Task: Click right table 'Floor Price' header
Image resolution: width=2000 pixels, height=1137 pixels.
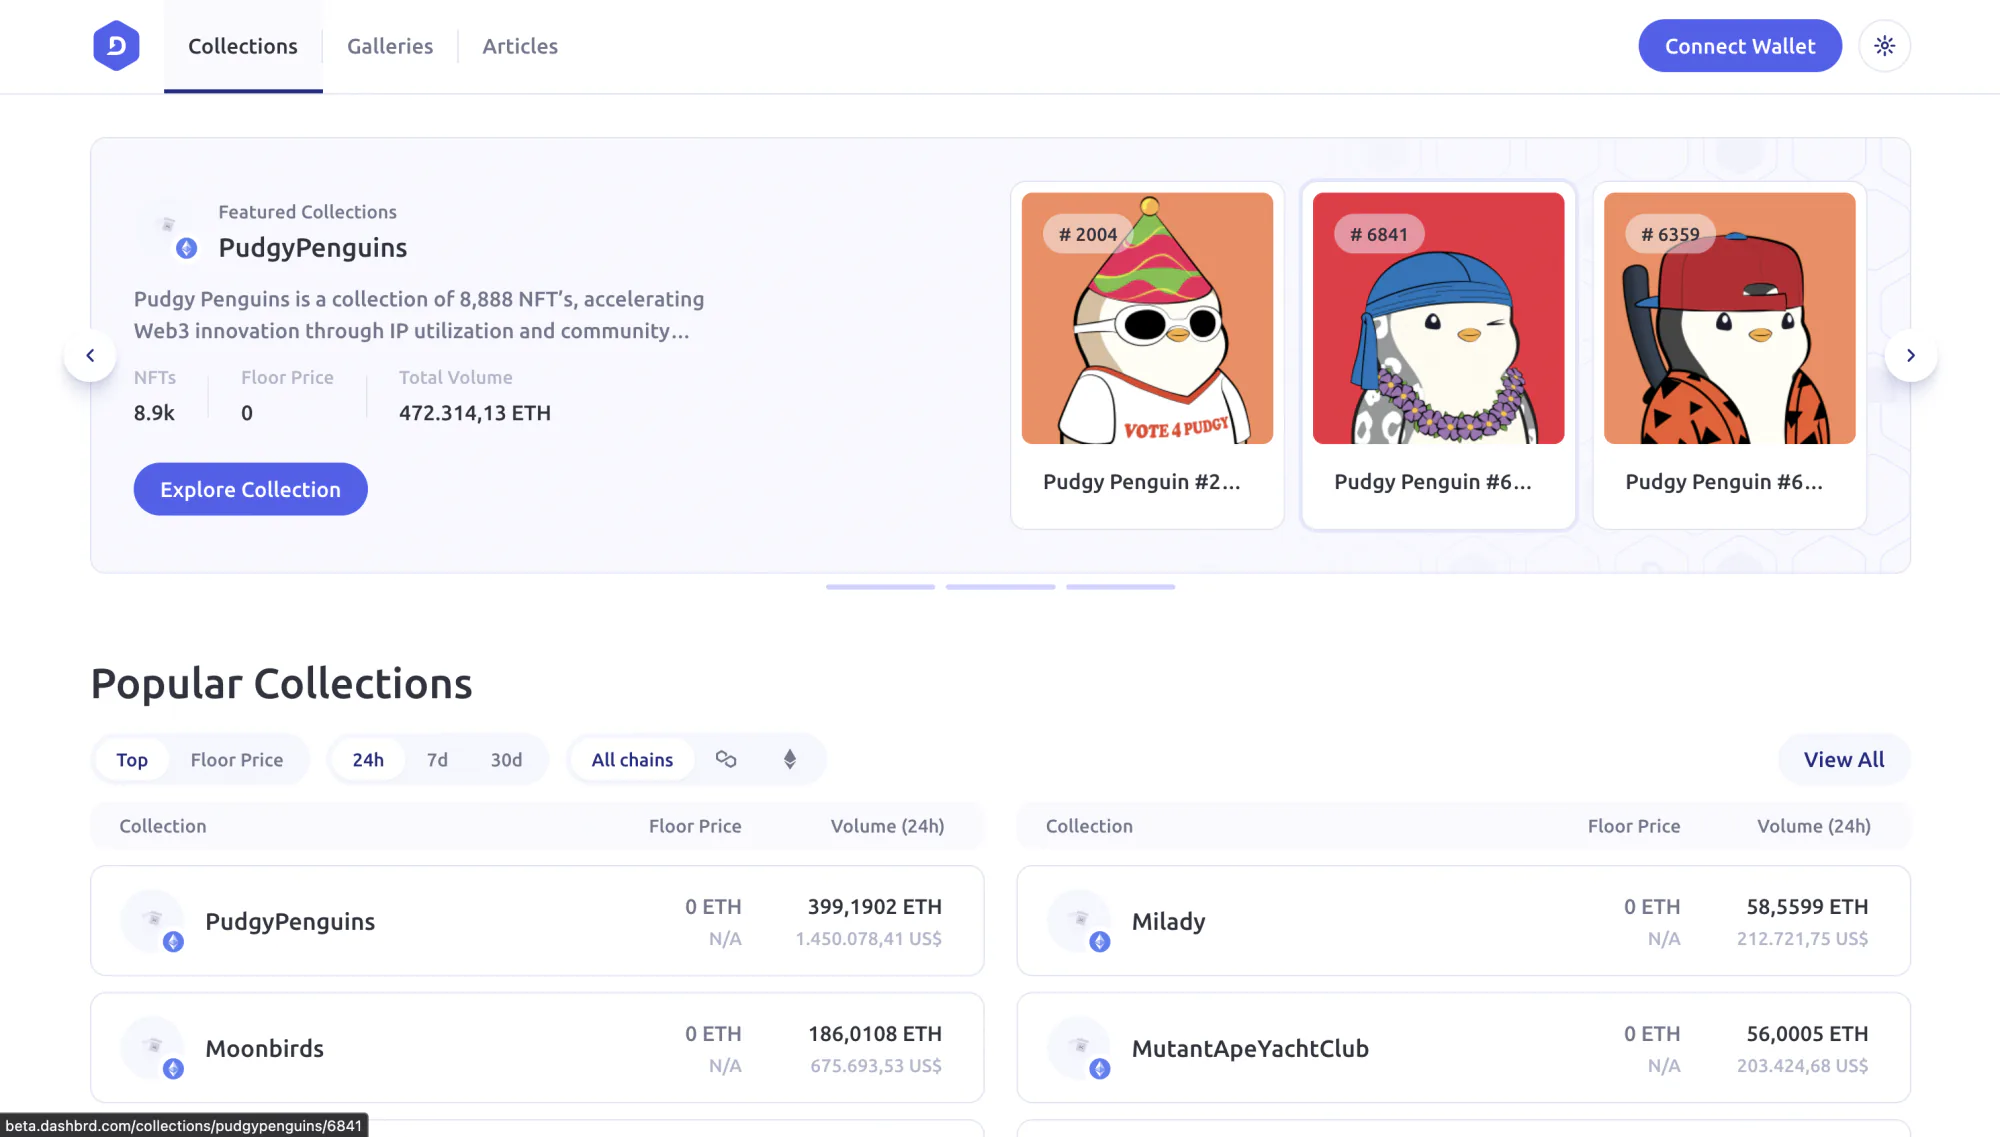Action: (x=1634, y=826)
